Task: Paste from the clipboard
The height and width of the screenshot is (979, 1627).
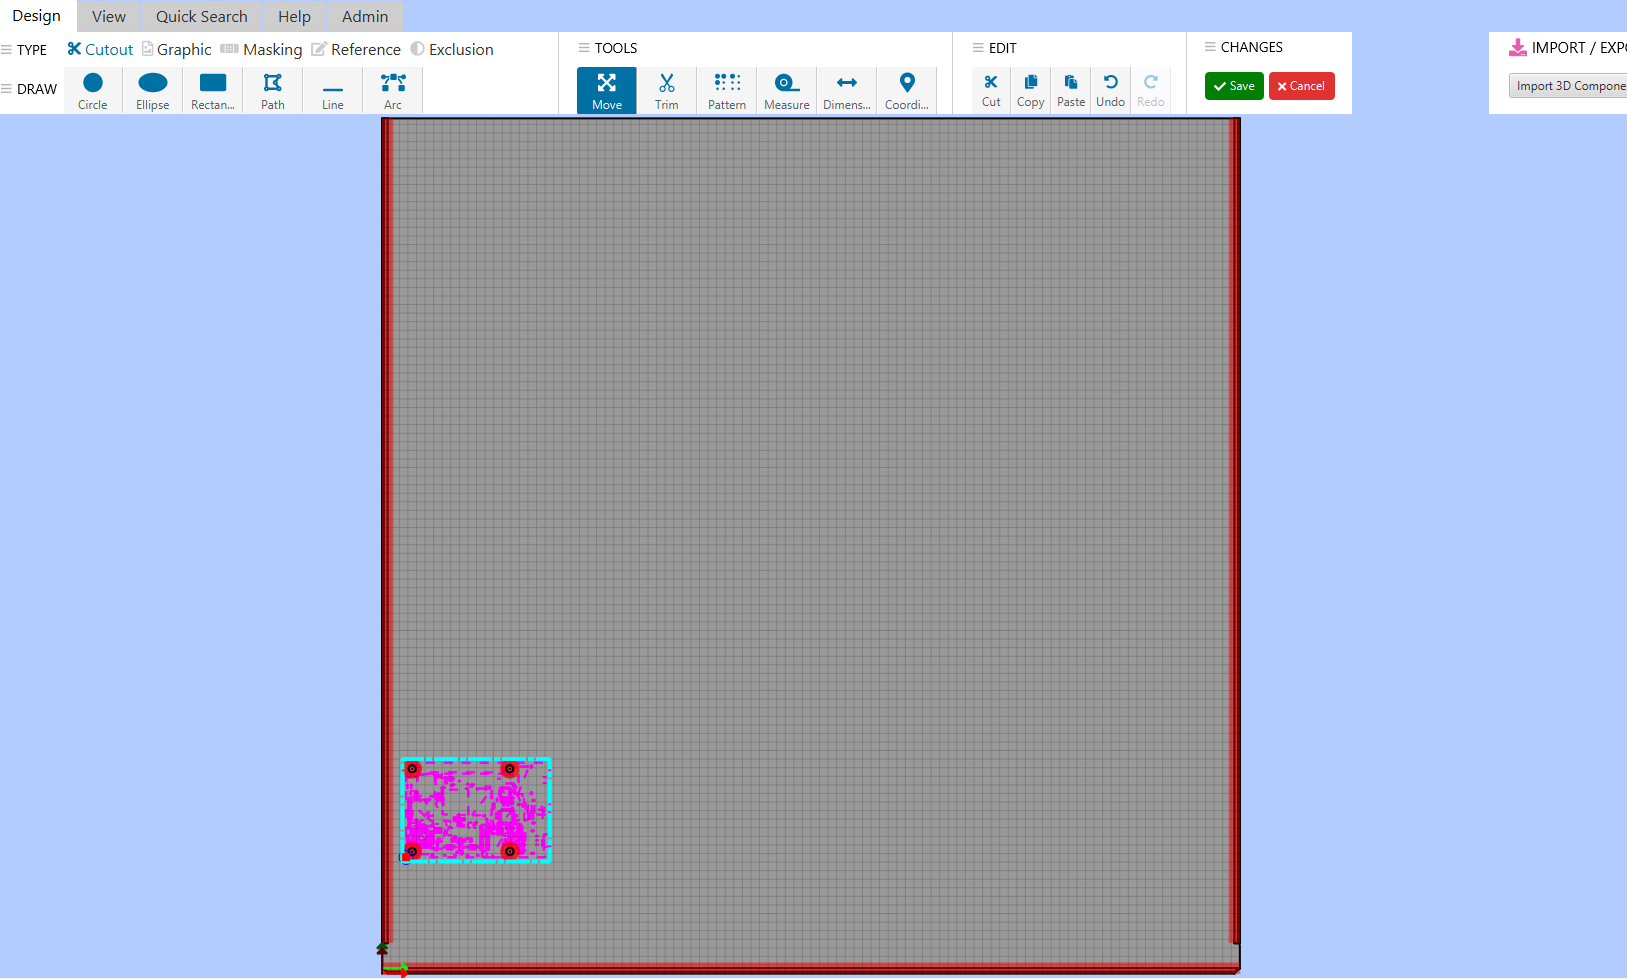Action: pos(1071,90)
